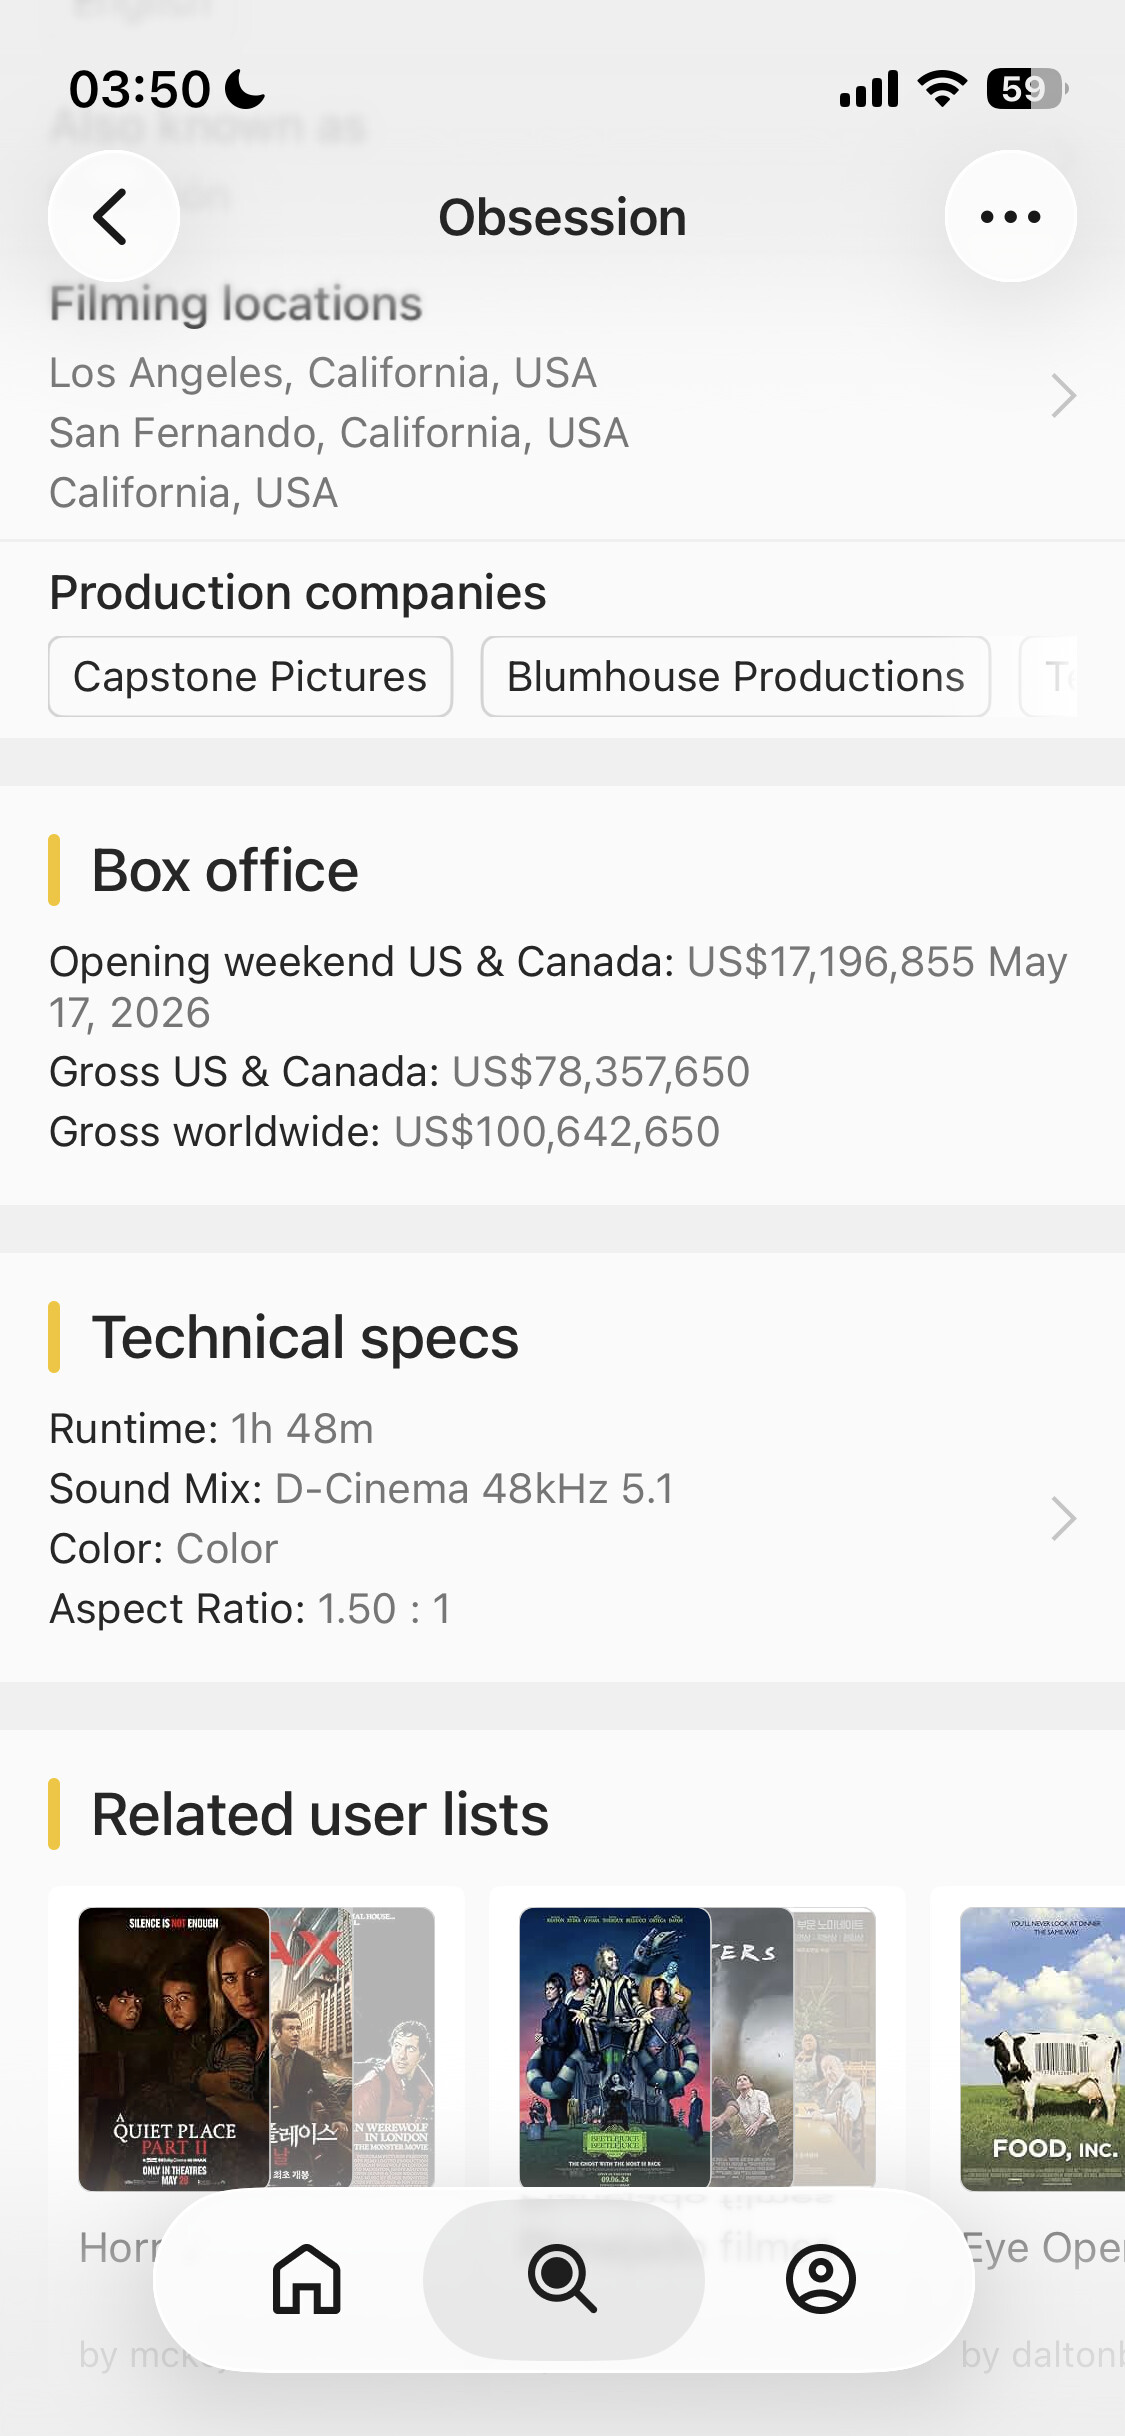Select the Search tab magnifier icon
Screen dimensions: 1125x2436
coord(563,2279)
